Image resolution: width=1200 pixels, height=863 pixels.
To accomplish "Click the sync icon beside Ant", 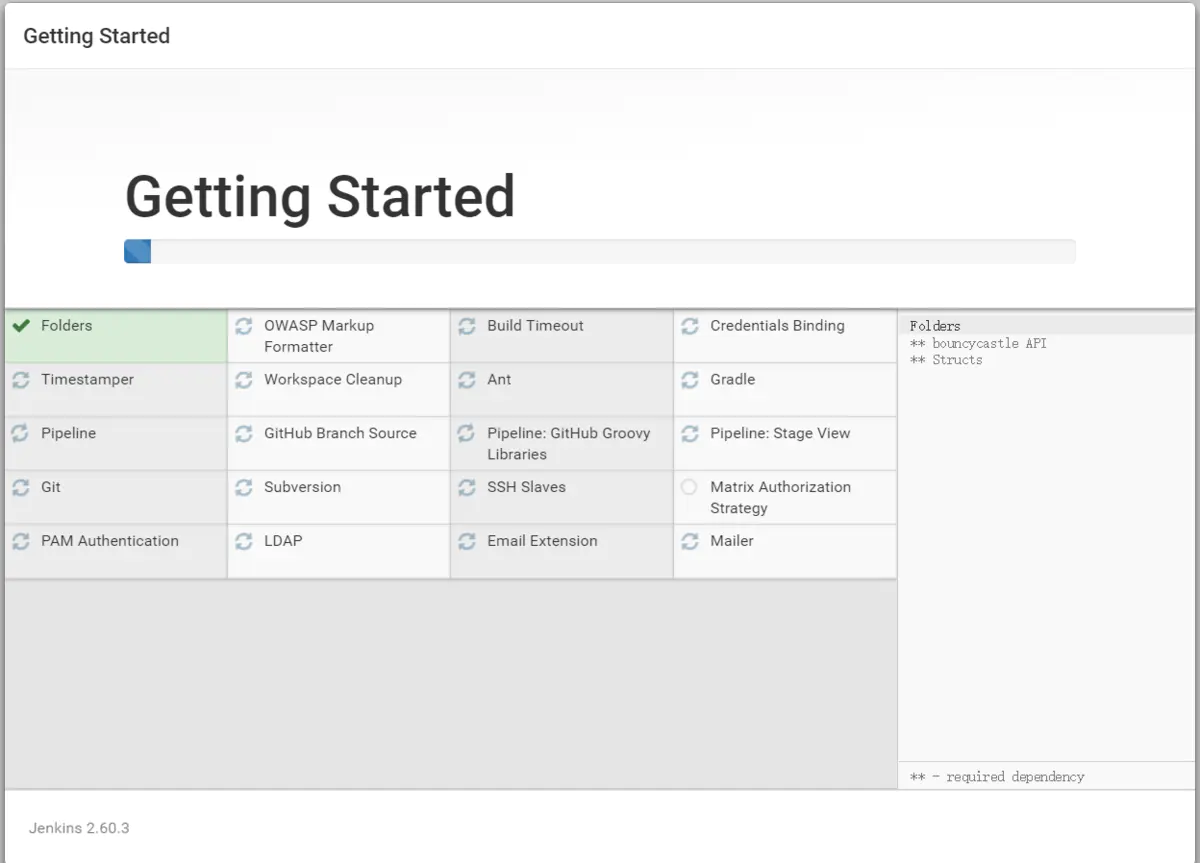I will point(467,380).
